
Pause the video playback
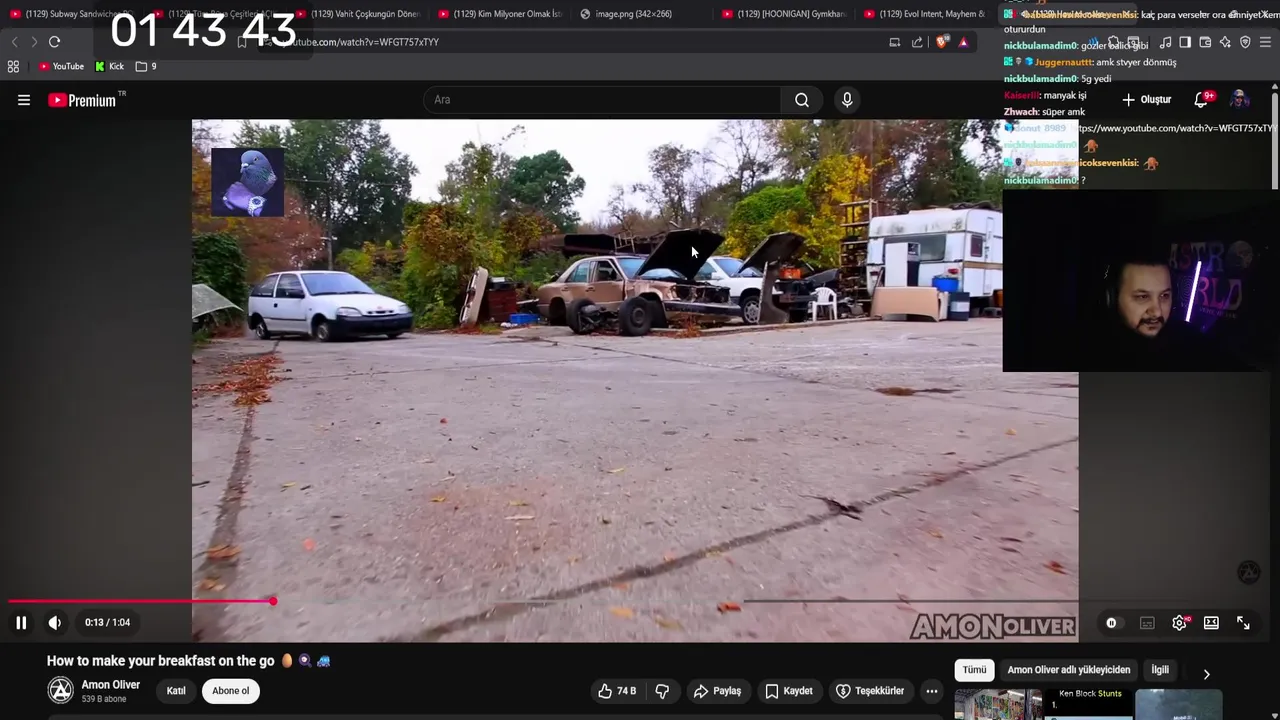coord(21,623)
